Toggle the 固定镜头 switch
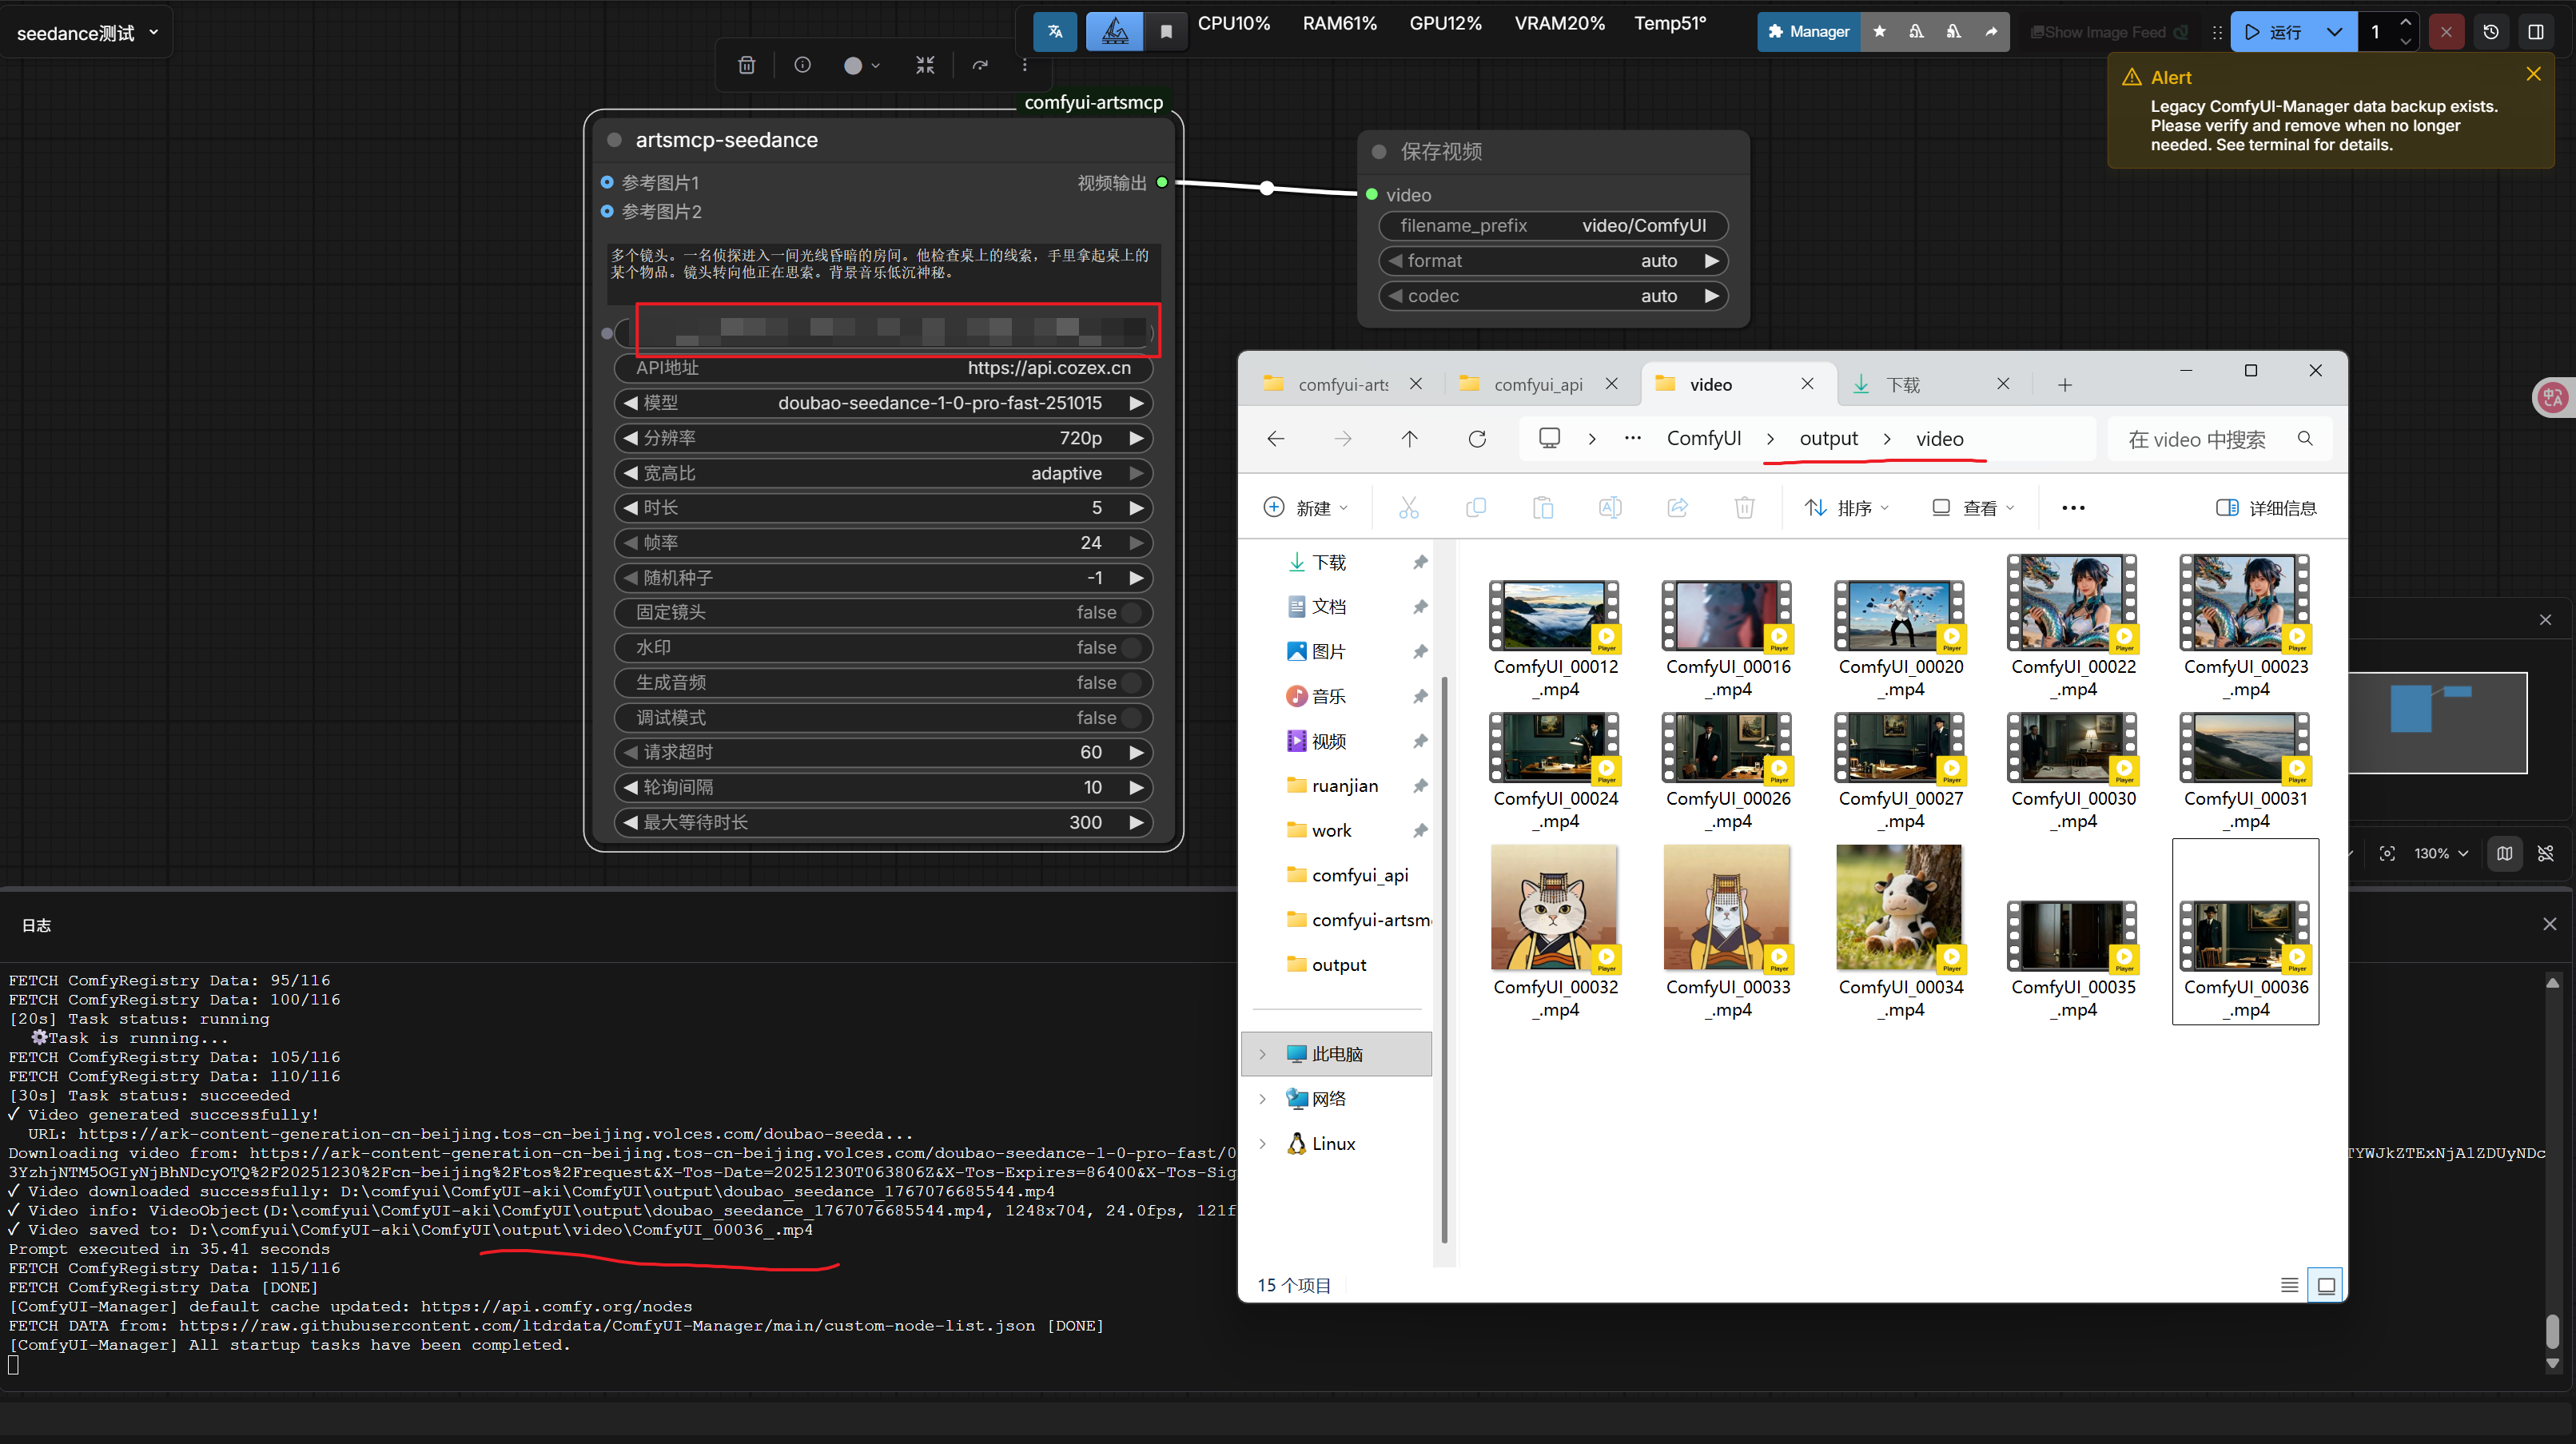 [x=1132, y=613]
